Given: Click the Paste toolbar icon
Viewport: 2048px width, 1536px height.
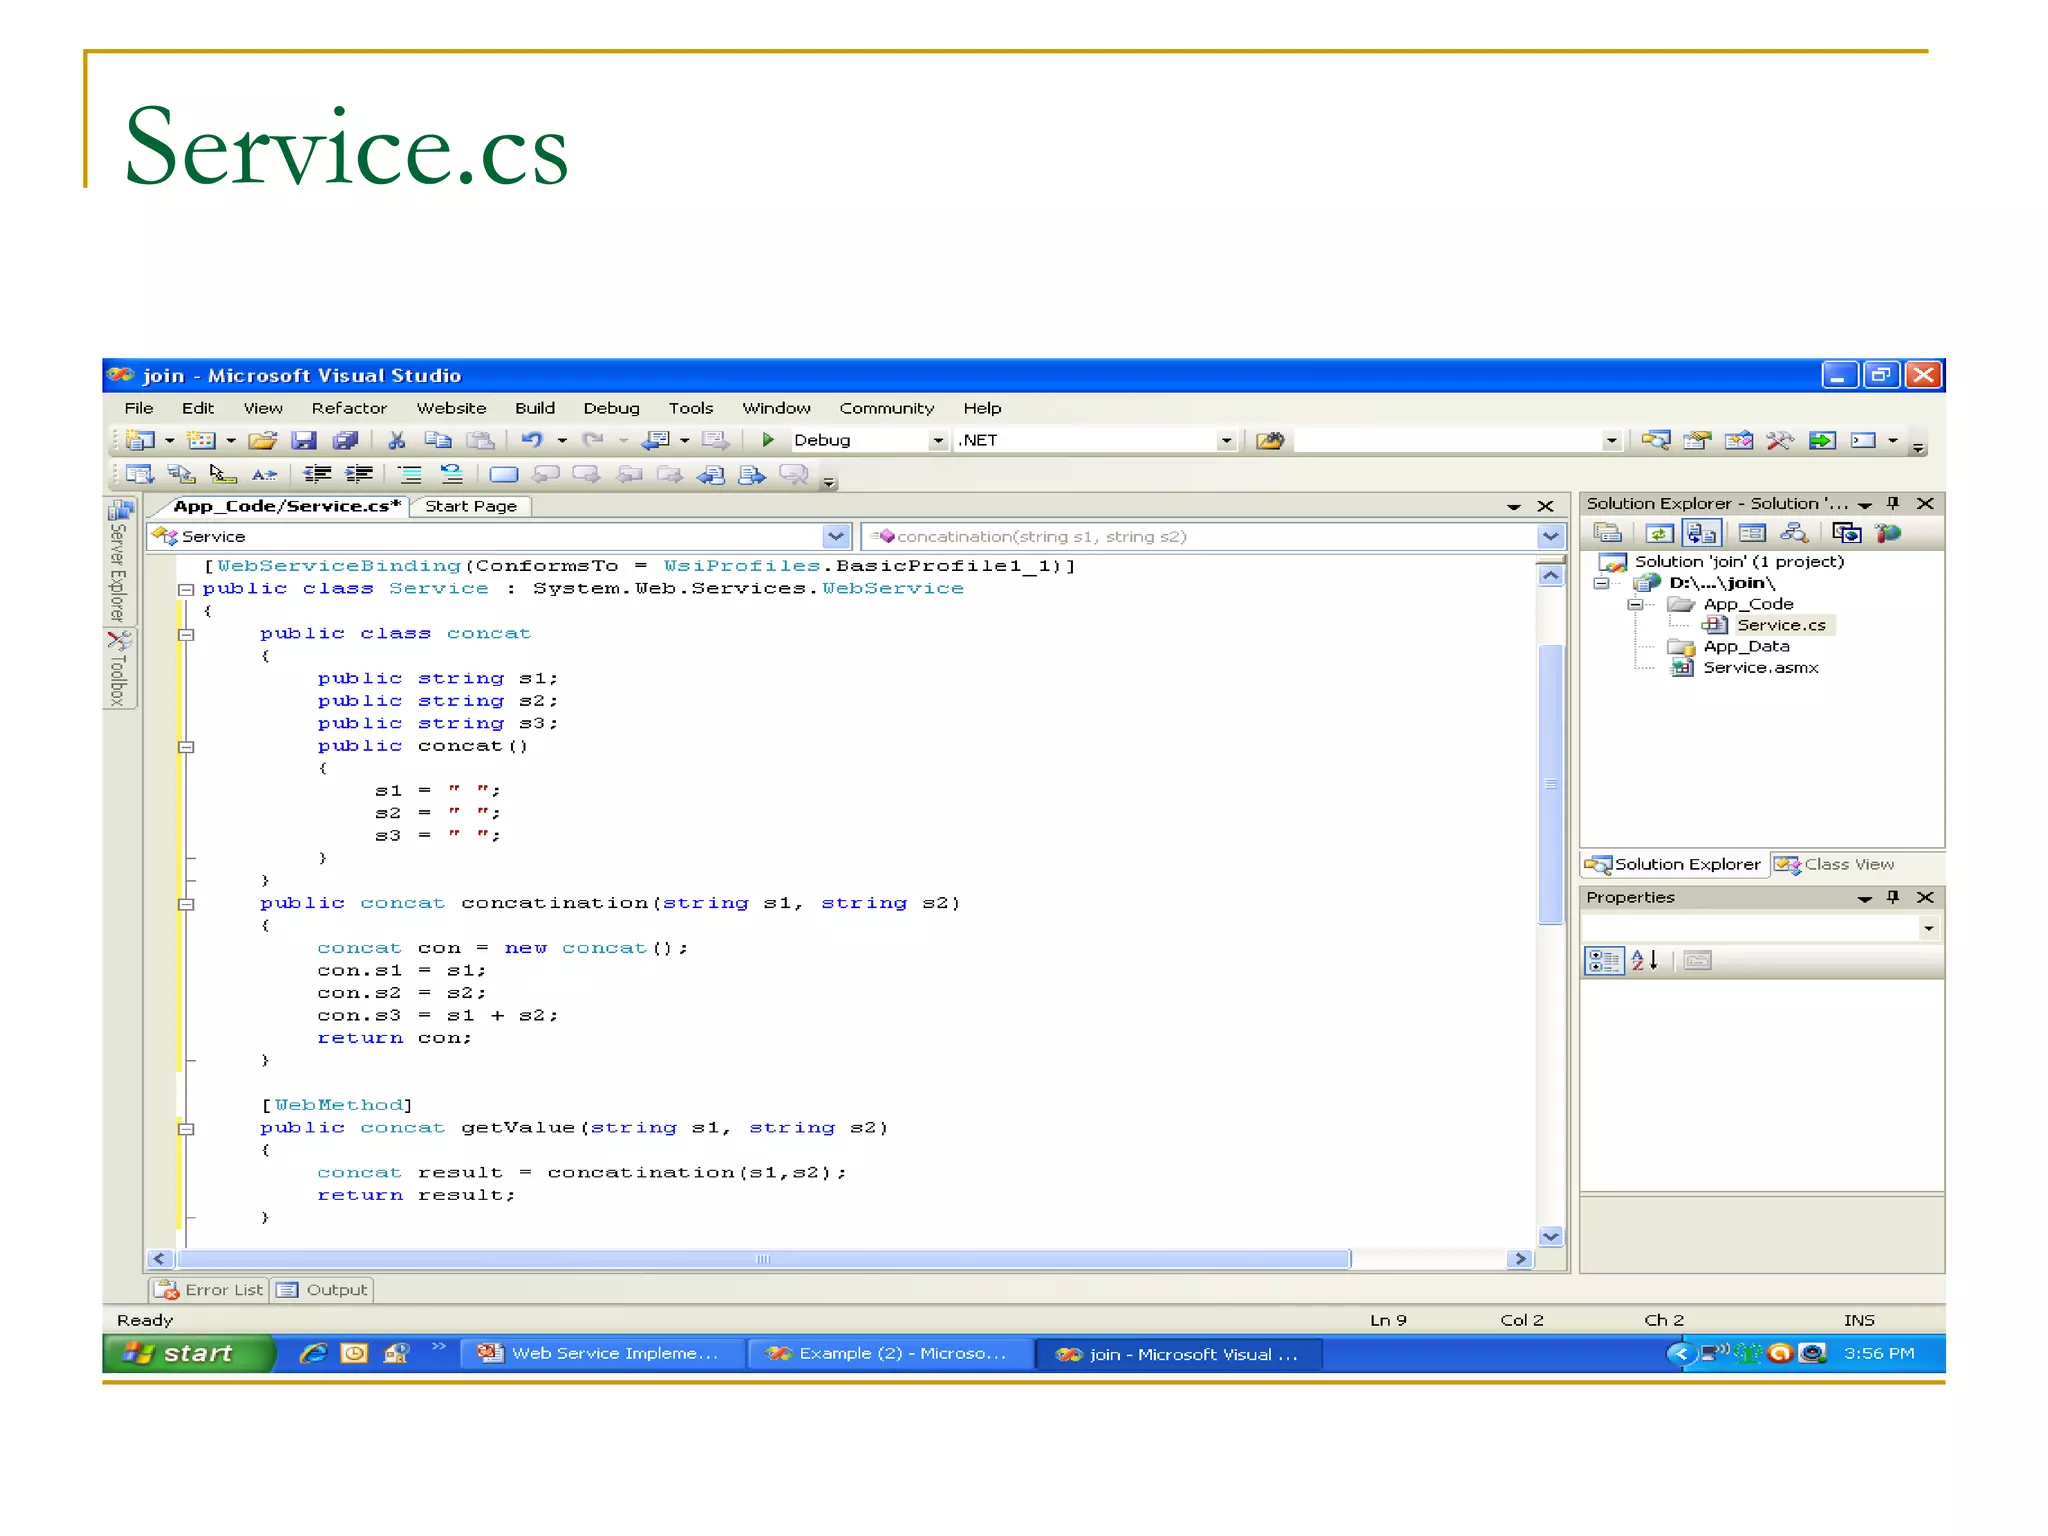Looking at the screenshot, I should [481, 440].
